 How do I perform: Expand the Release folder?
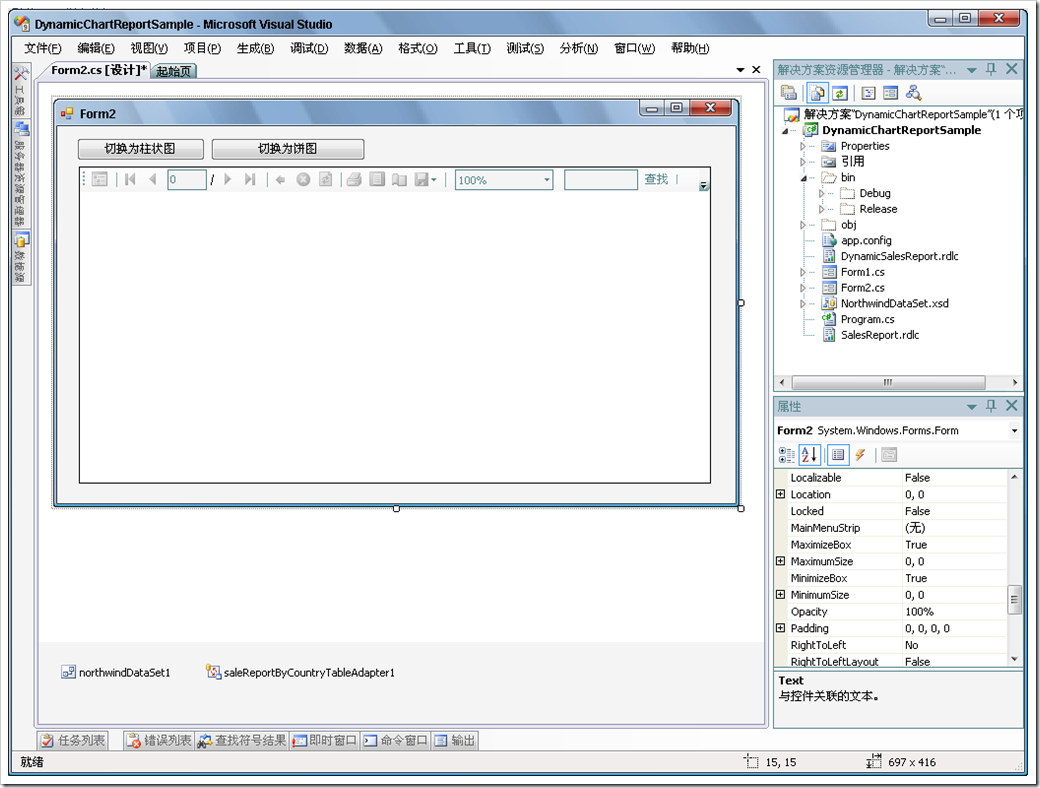click(x=821, y=210)
